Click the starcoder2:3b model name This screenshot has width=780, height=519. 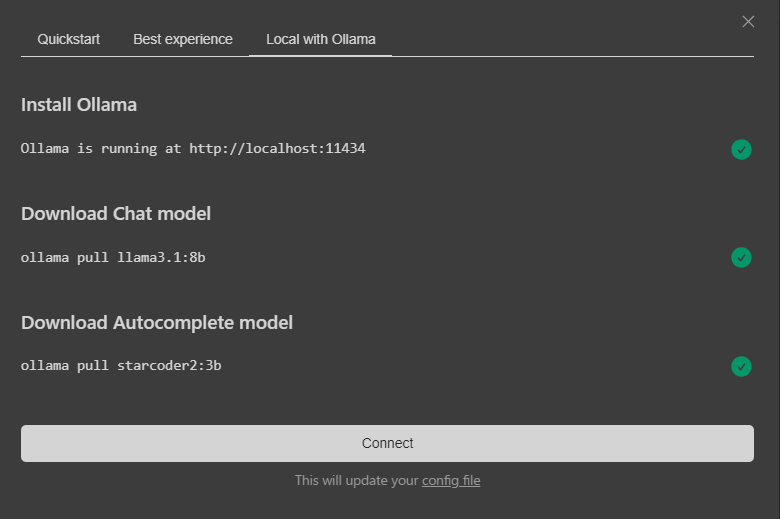click(x=169, y=366)
